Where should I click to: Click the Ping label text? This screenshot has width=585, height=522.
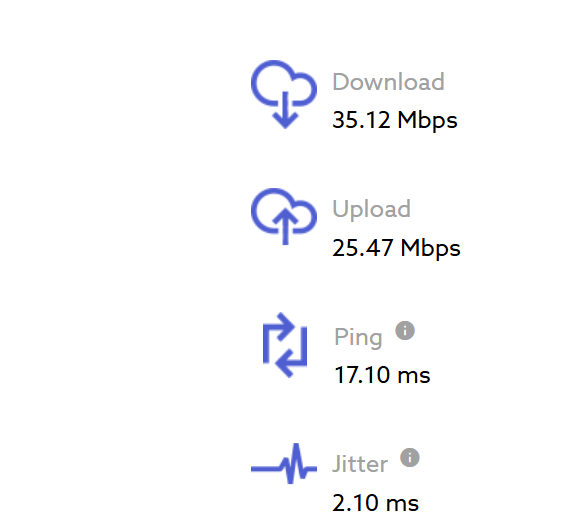(x=358, y=338)
